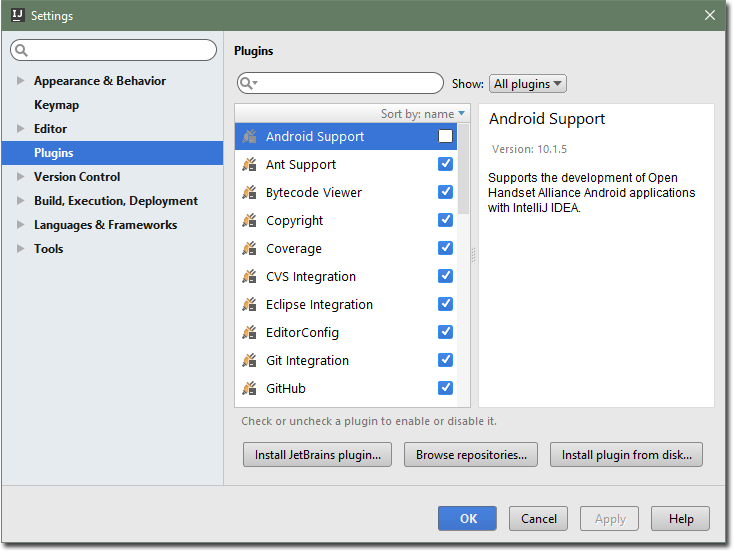
Task: Expand Languages & Frameworks node
Action: coord(20,225)
